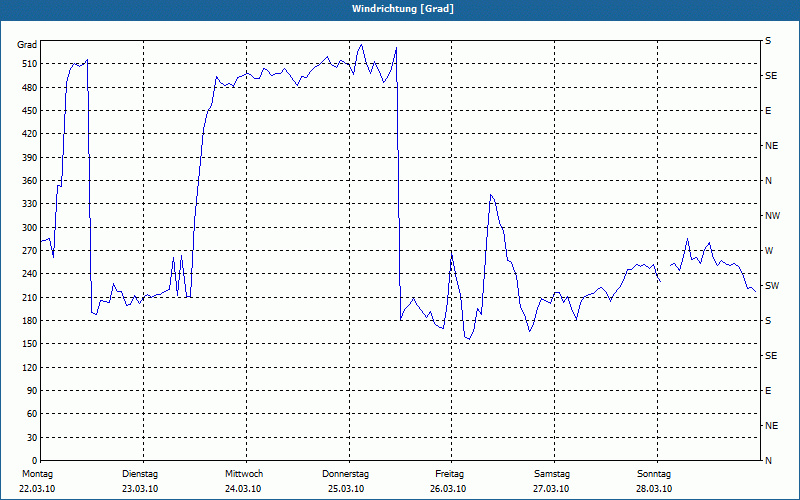Image resolution: width=800 pixels, height=500 pixels.
Task: Select the Grad axis unit label
Action: coord(27,45)
